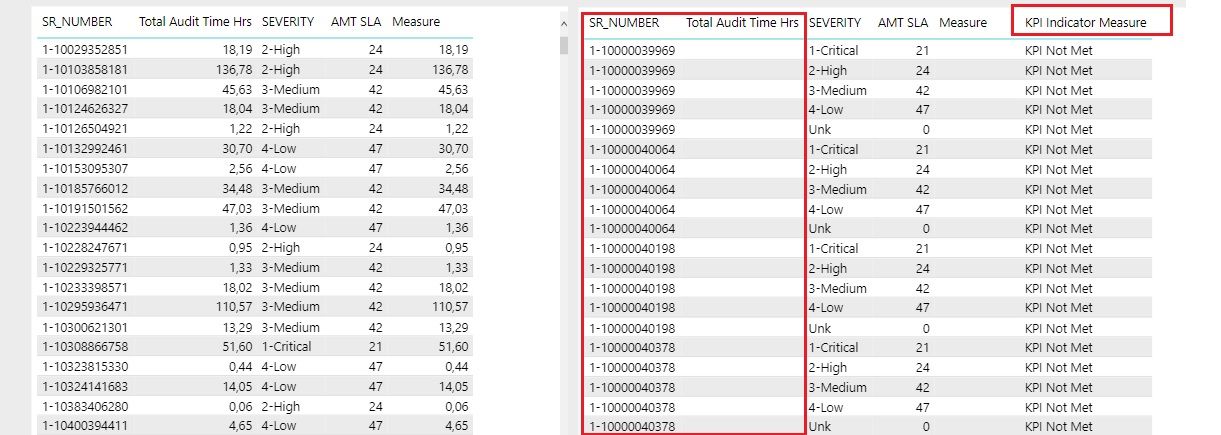Click Unk severity for SR 1-10000040064
Viewport: 1221px width, 435px height.
point(819,229)
